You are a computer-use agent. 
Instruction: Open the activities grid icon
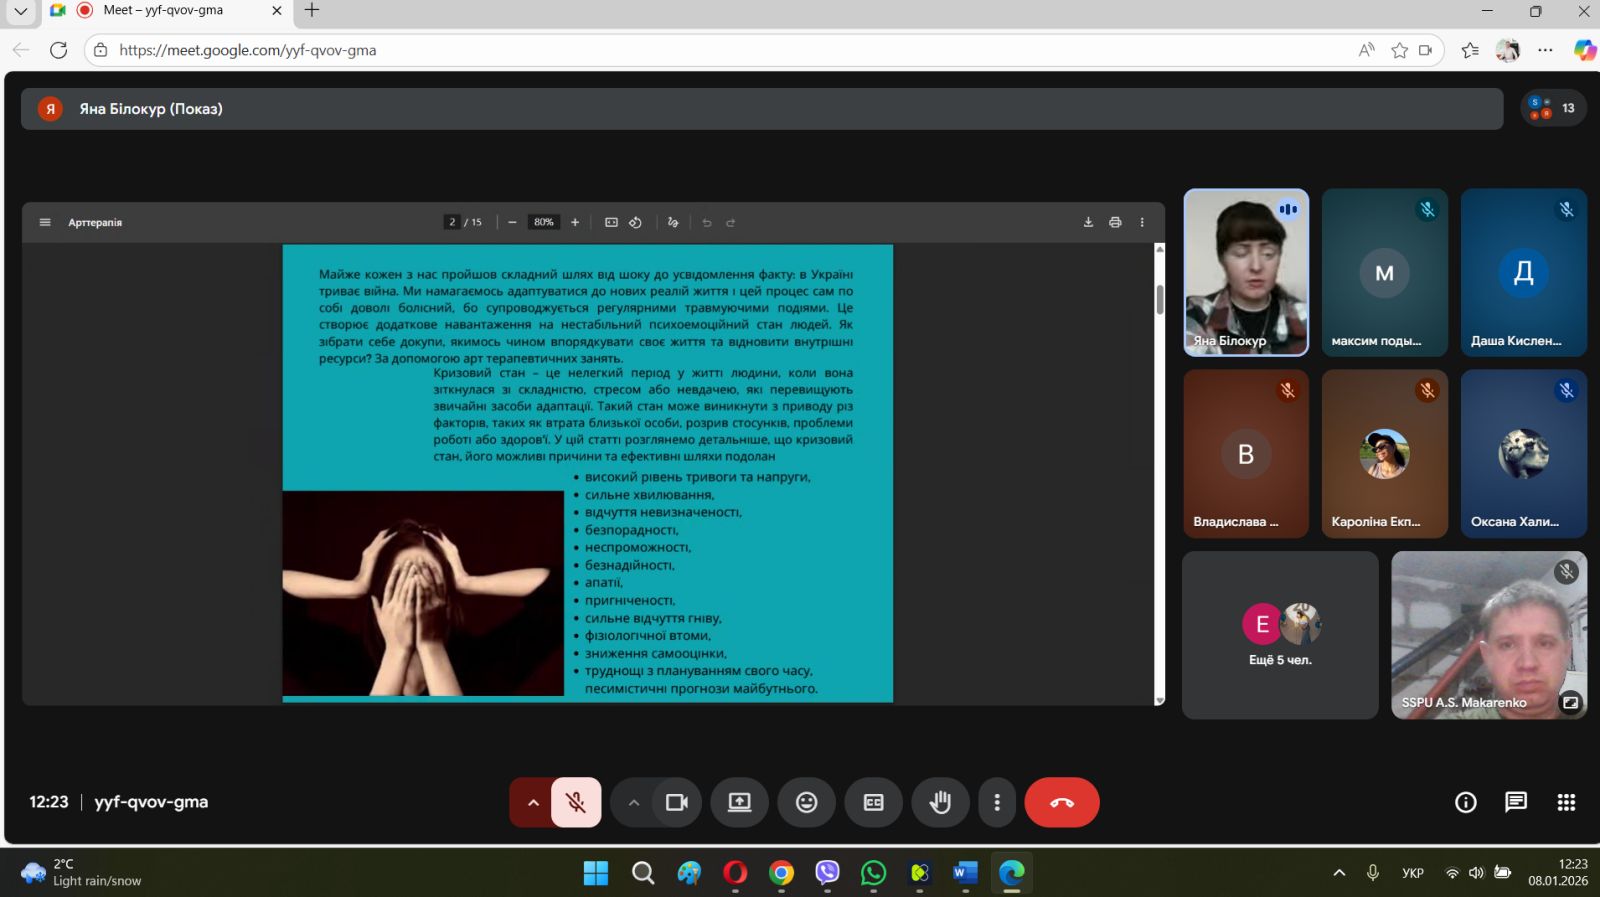[x=1566, y=802]
